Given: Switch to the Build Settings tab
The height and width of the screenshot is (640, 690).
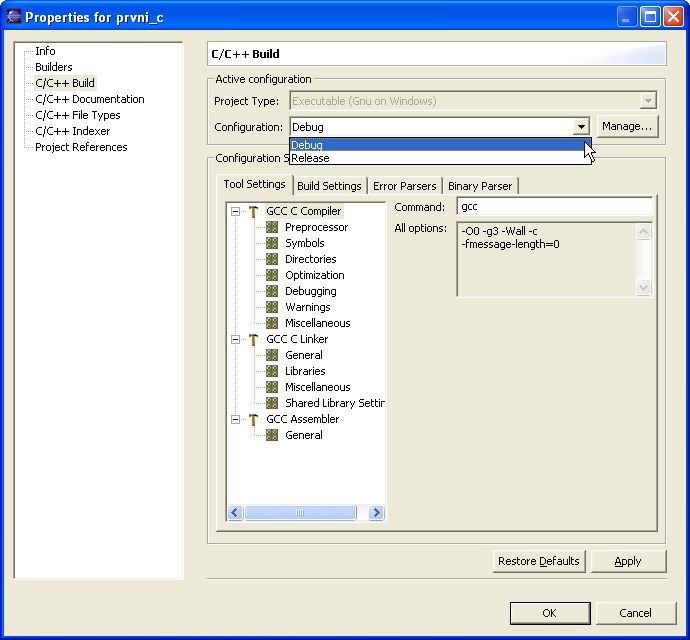Looking at the screenshot, I should [329, 186].
